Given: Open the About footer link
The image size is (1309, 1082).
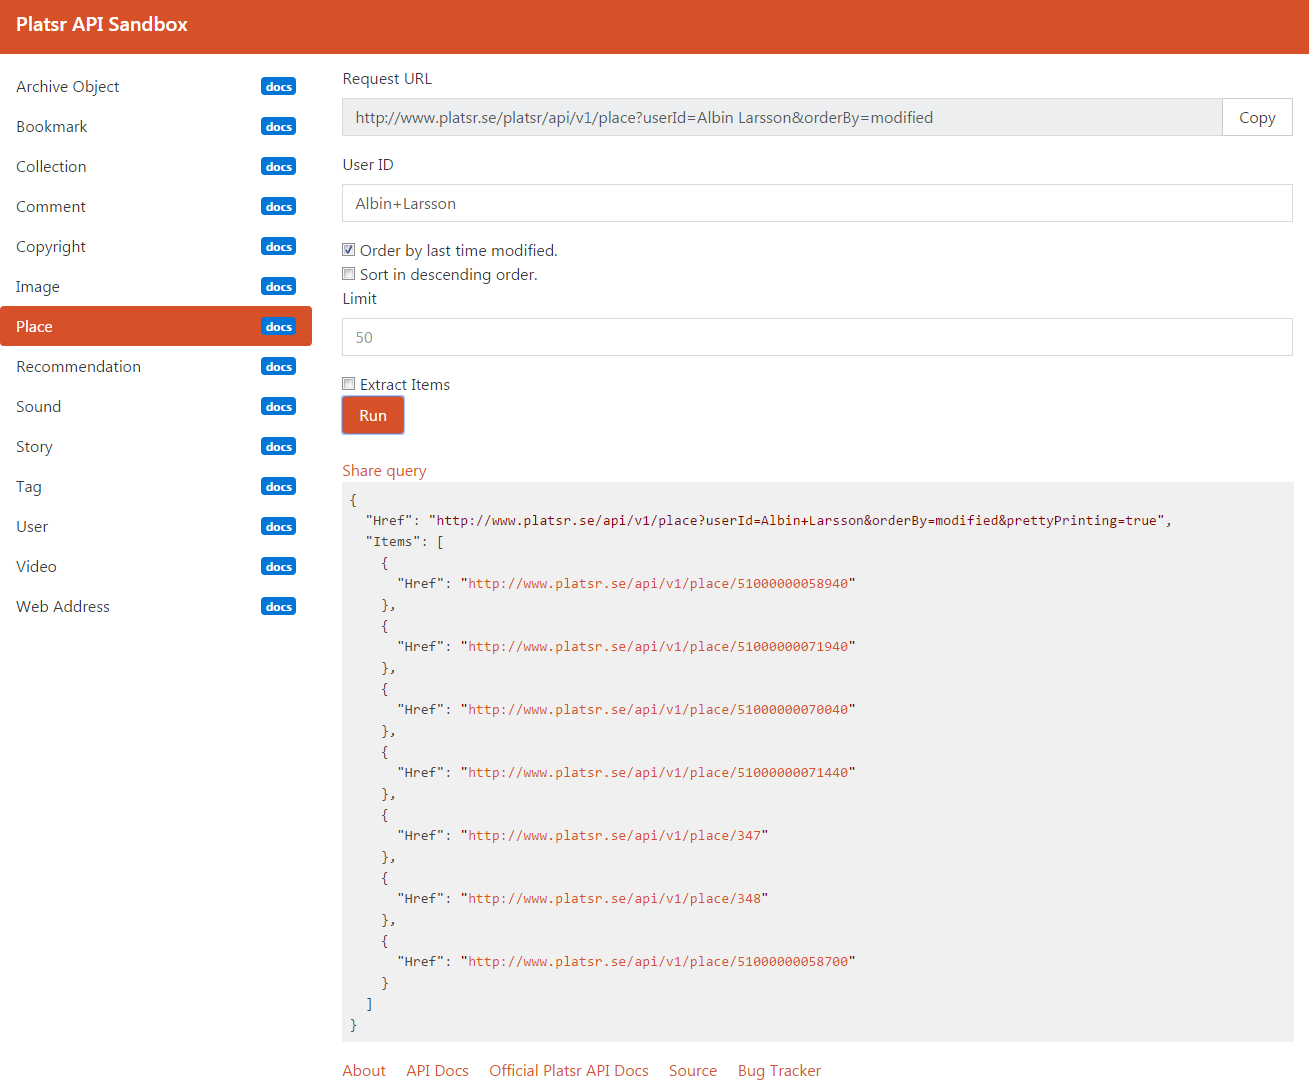Looking at the screenshot, I should [364, 1071].
